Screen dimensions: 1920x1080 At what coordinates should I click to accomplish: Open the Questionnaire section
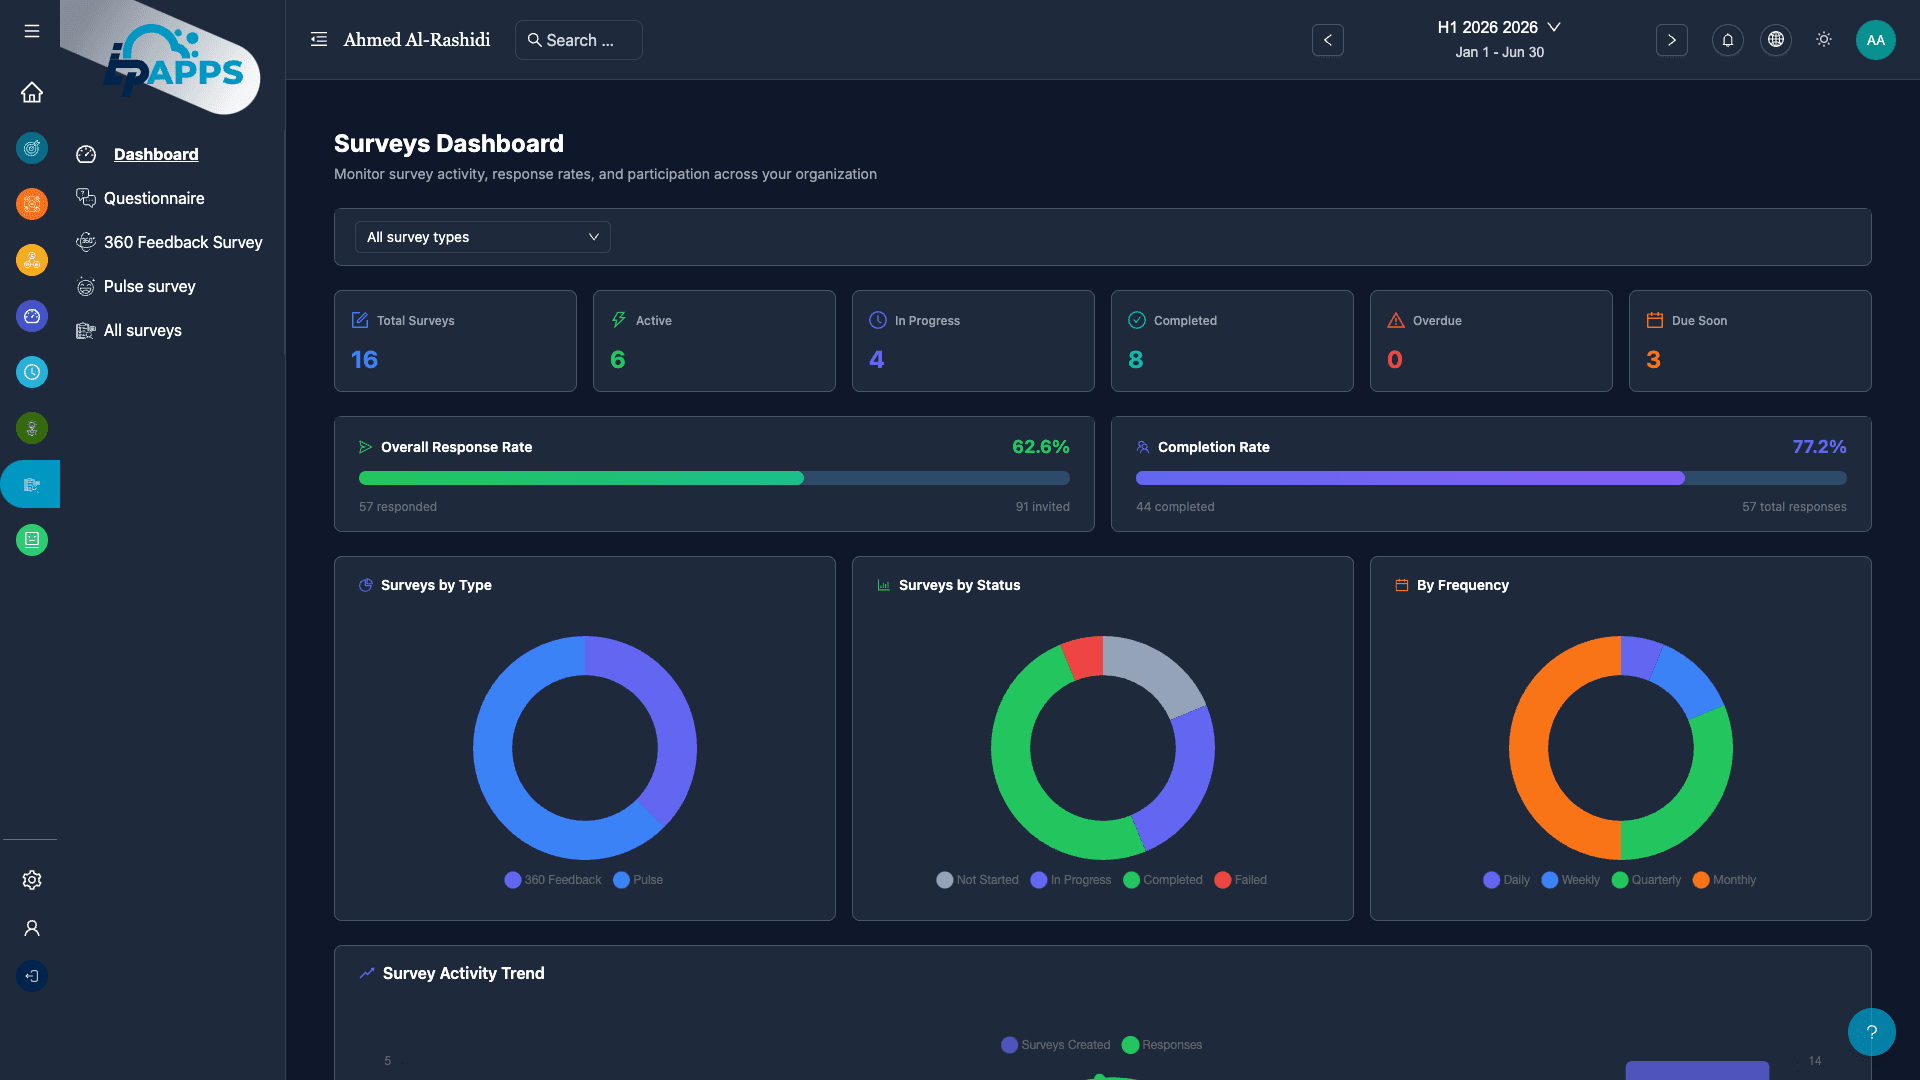(154, 198)
